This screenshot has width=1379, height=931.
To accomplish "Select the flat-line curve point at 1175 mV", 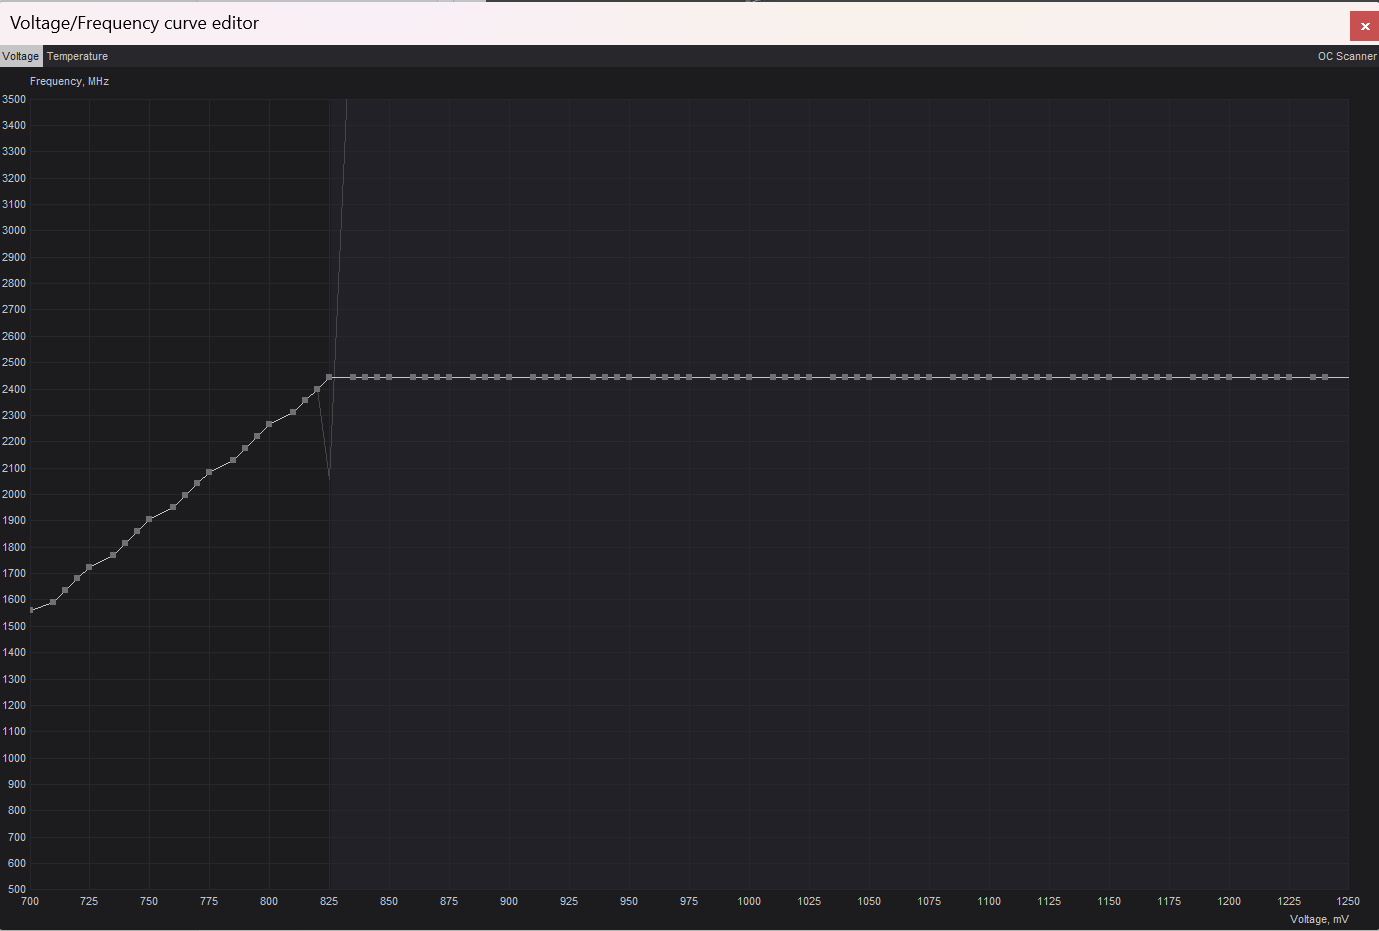I will click(x=1169, y=377).
